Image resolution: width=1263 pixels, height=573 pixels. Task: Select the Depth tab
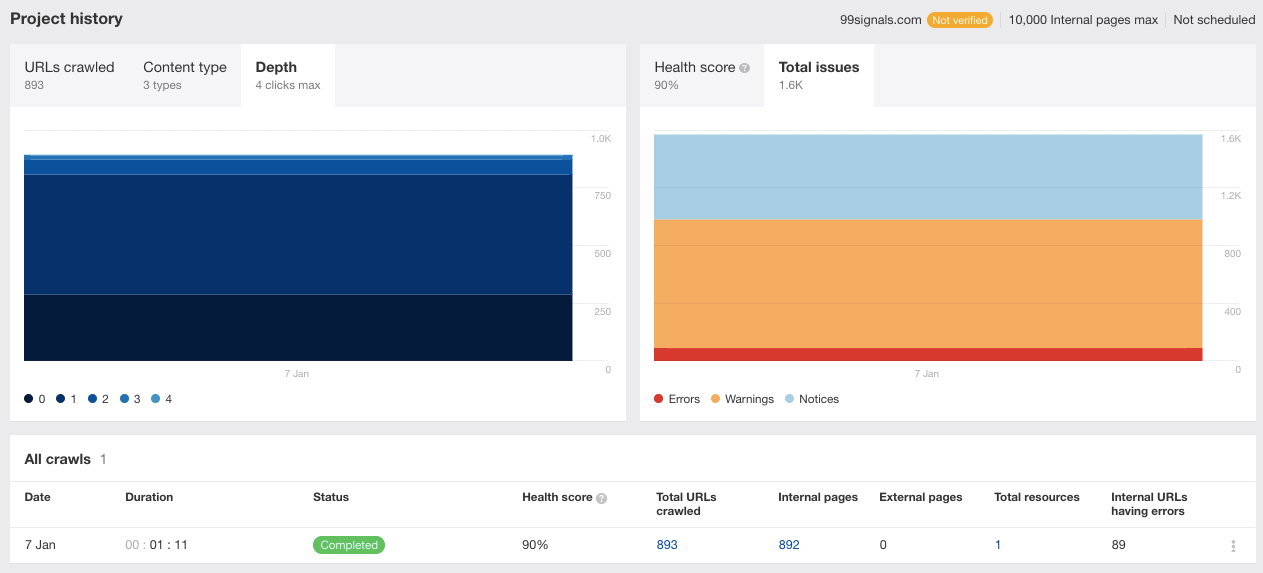pyautogui.click(x=288, y=75)
